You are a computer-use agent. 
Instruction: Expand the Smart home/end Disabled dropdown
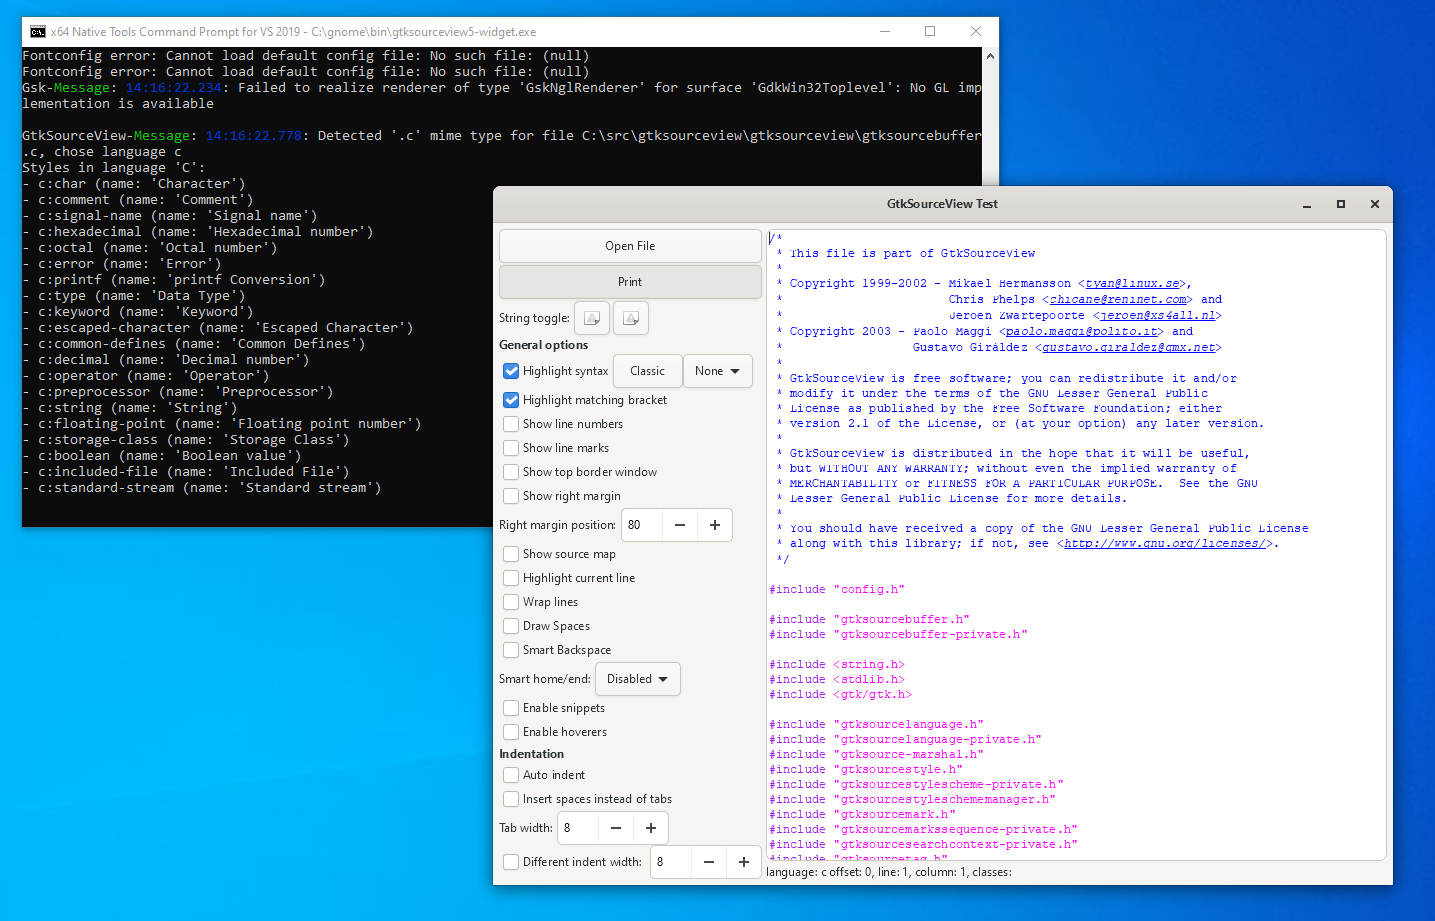[x=638, y=679]
